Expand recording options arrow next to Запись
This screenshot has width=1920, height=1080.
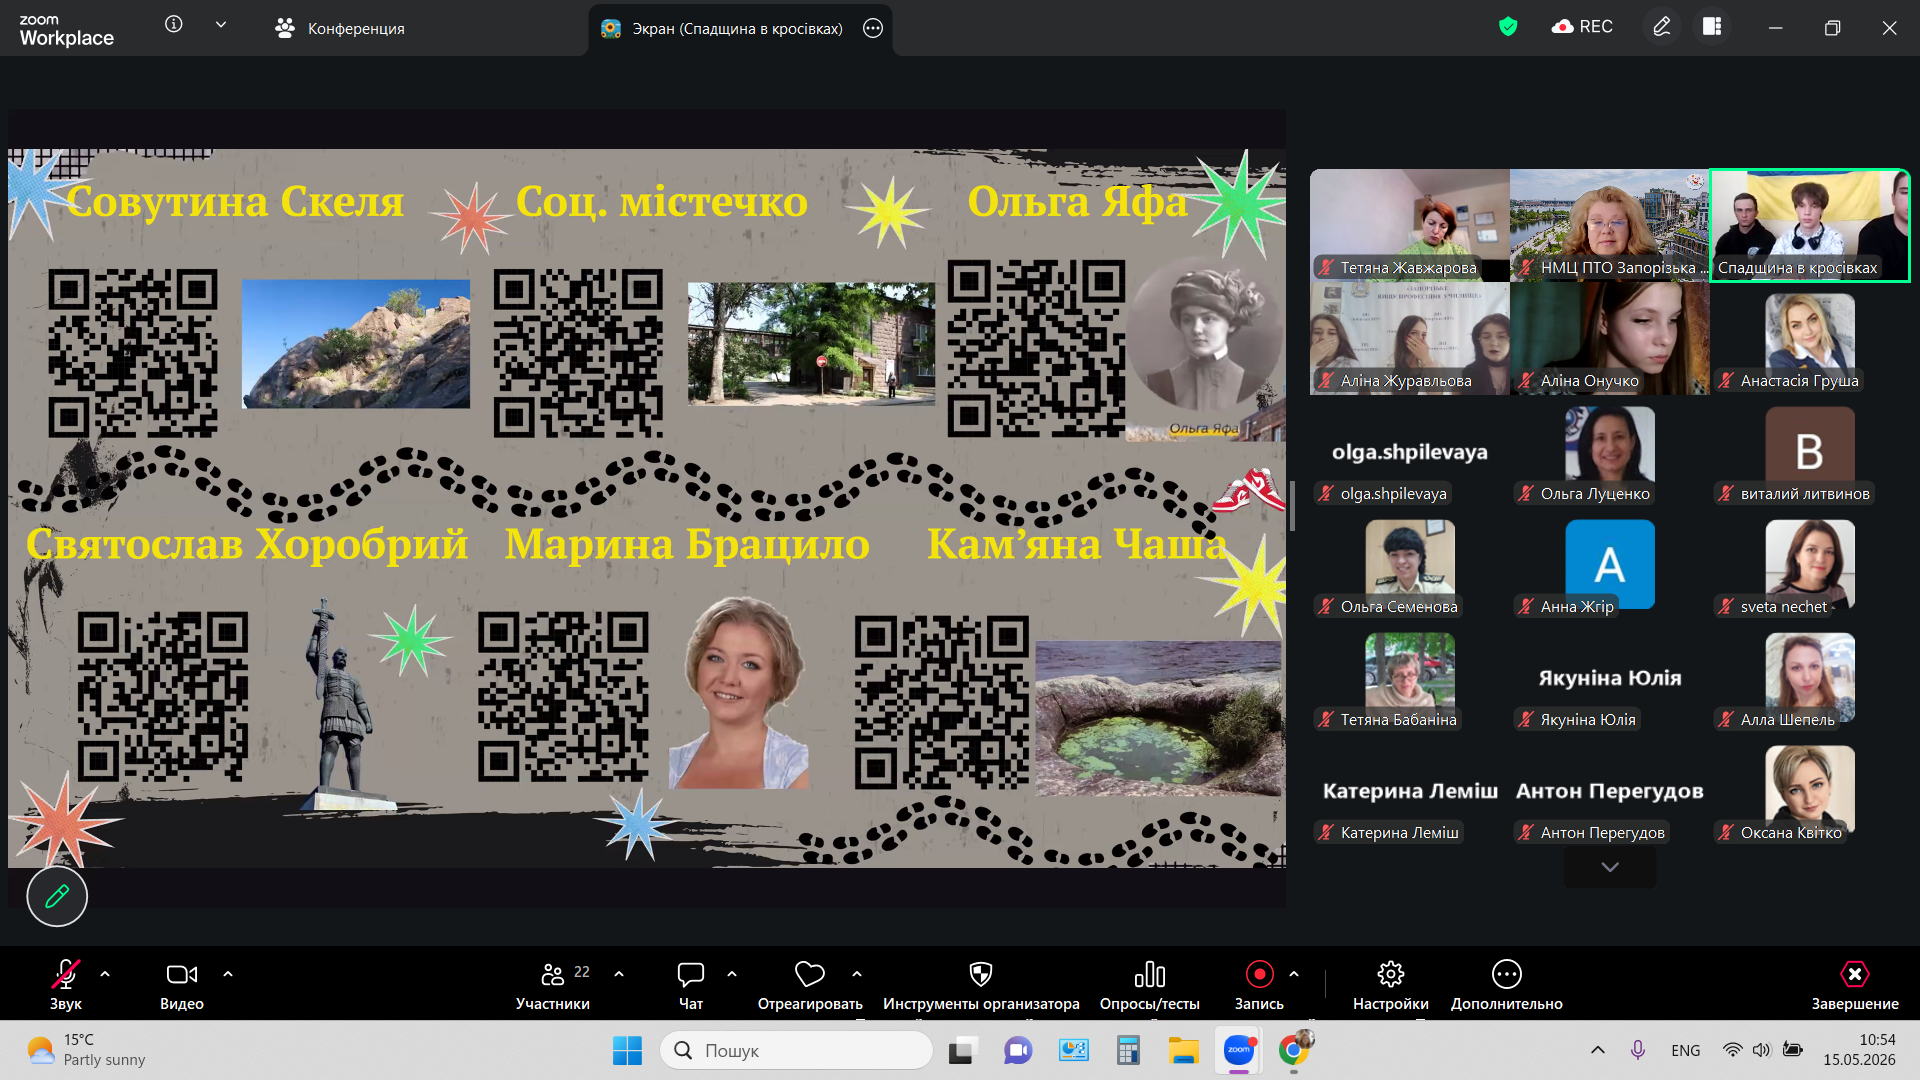[x=1294, y=974]
